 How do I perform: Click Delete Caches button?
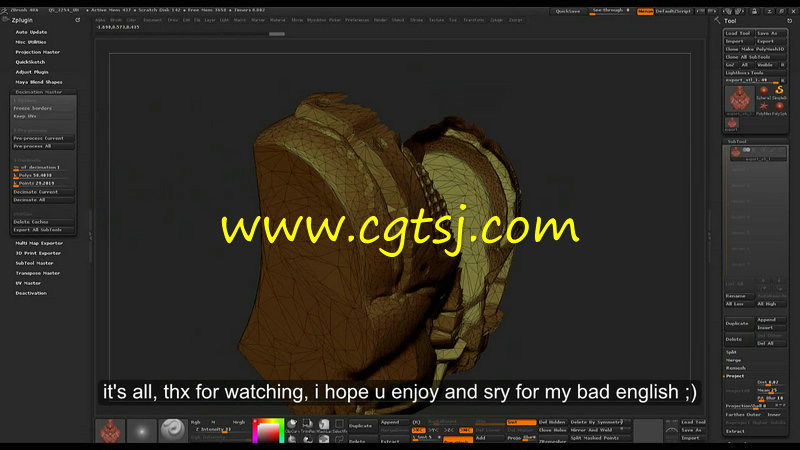(x=43, y=222)
